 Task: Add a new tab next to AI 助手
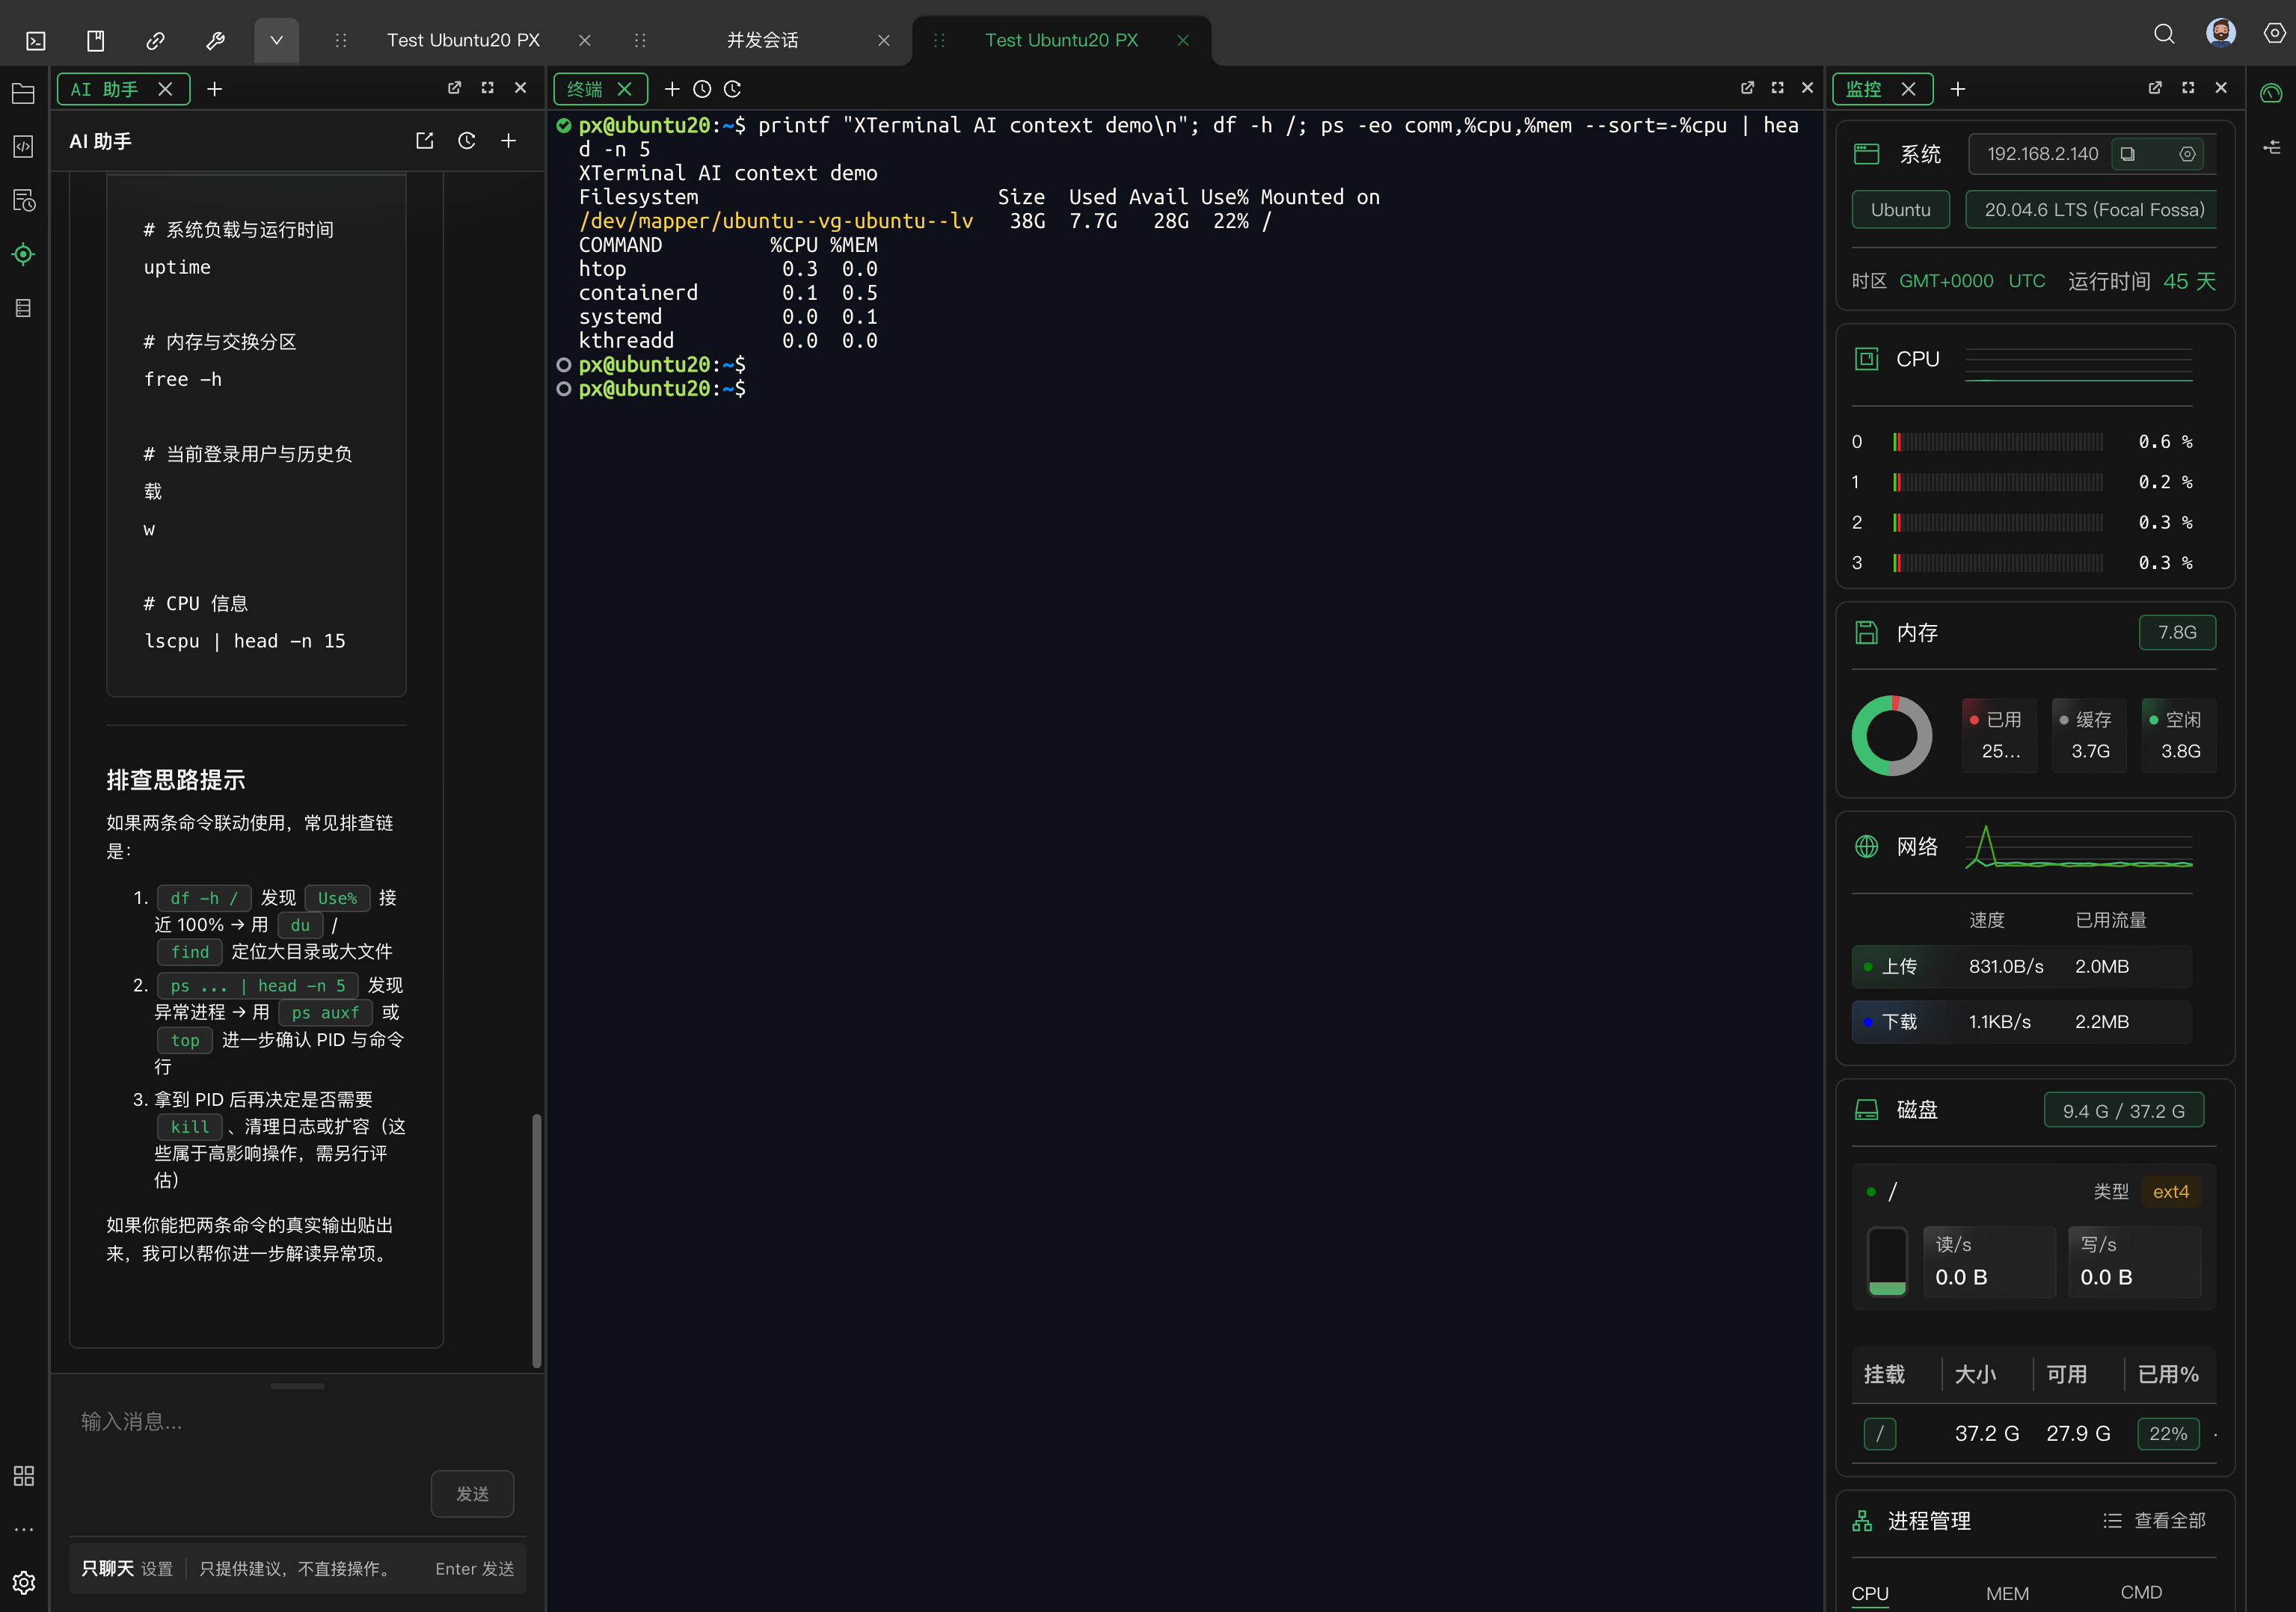(x=214, y=89)
